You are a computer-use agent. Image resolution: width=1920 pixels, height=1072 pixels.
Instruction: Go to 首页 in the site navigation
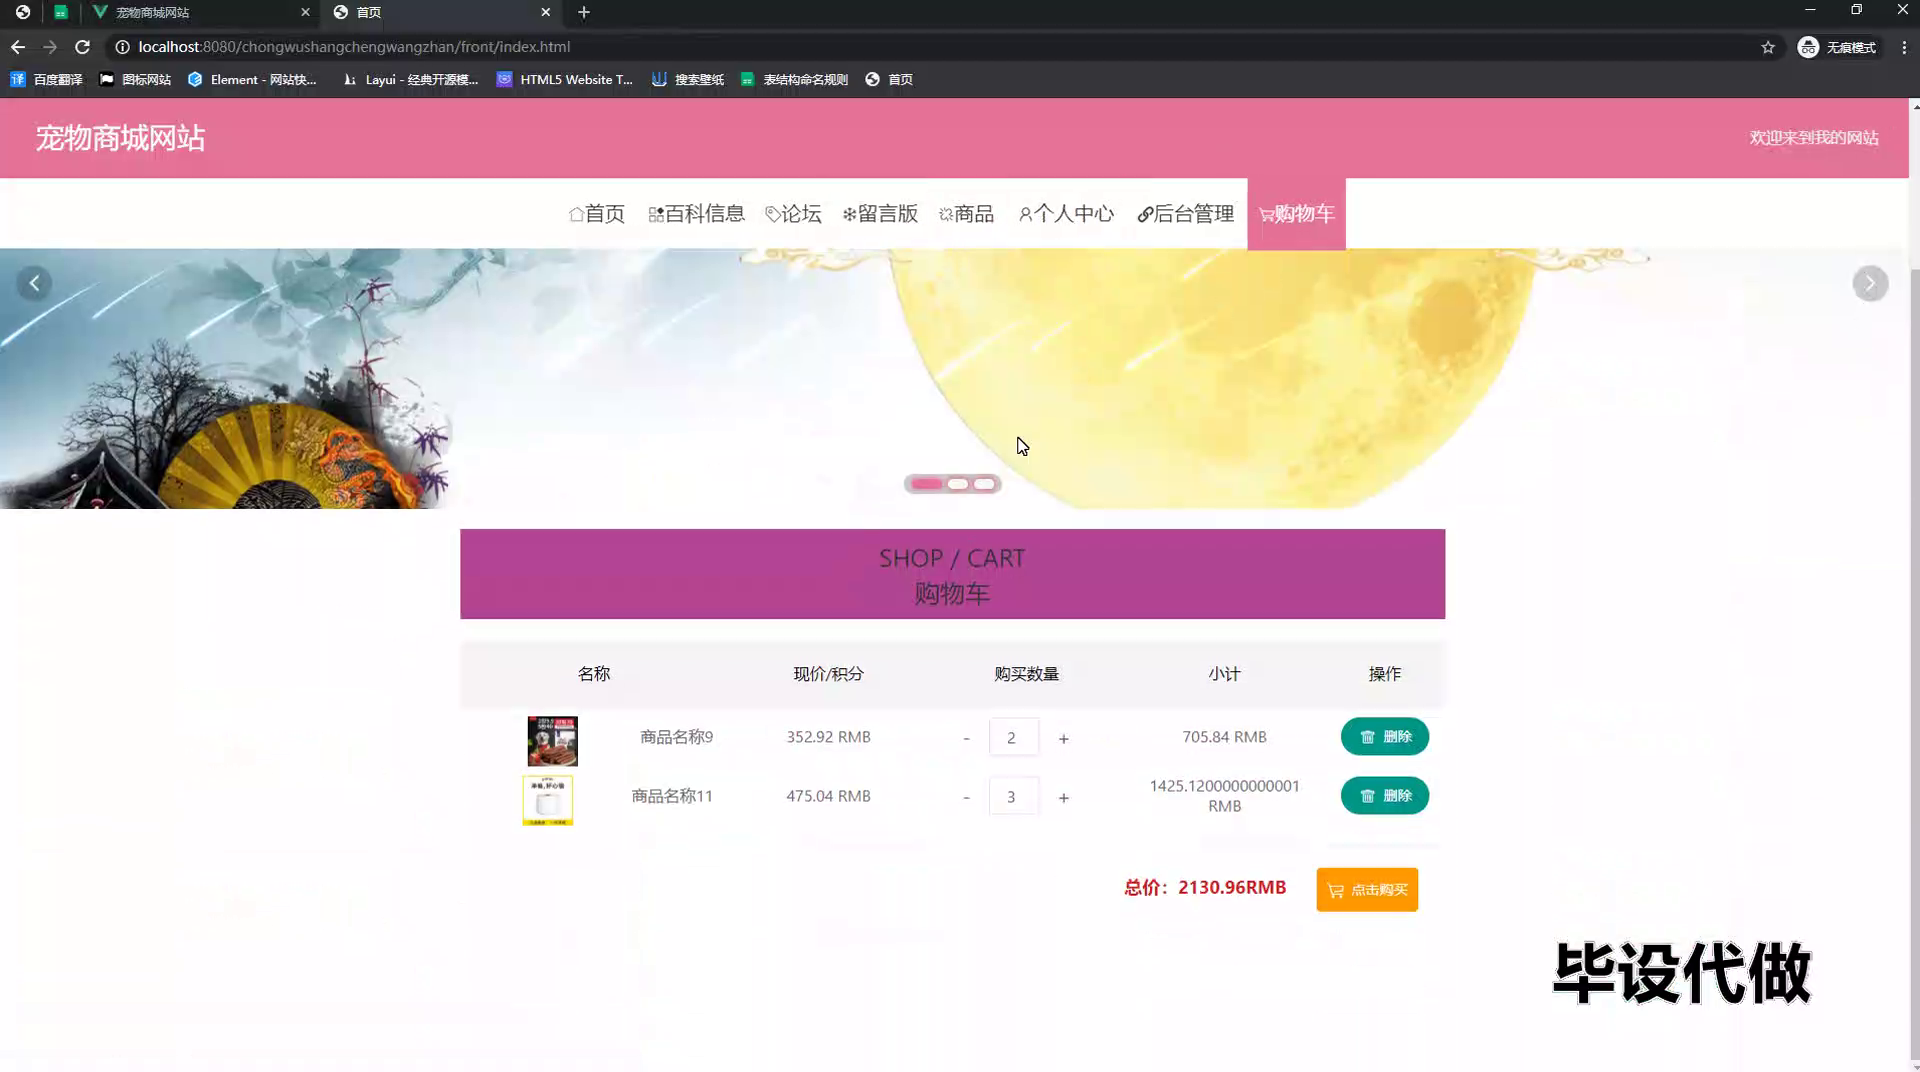pyautogui.click(x=597, y=214)
